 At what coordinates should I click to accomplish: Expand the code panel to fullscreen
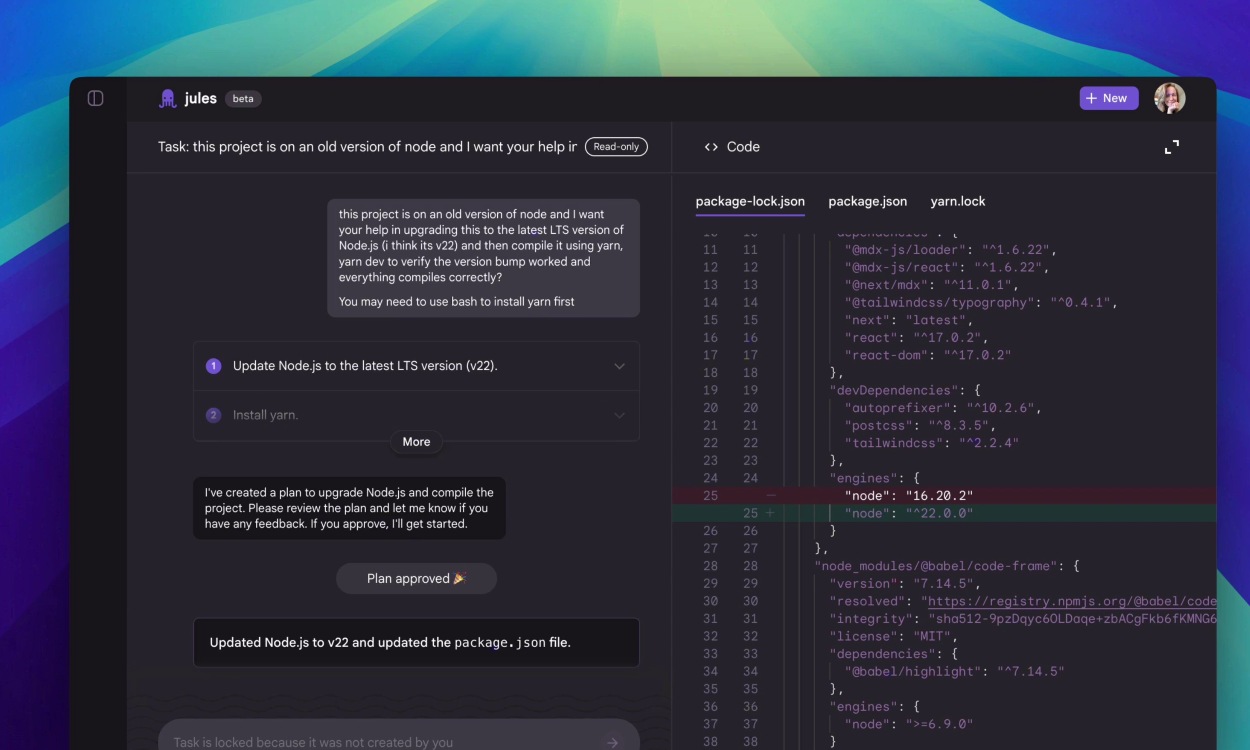(1172, 145)
